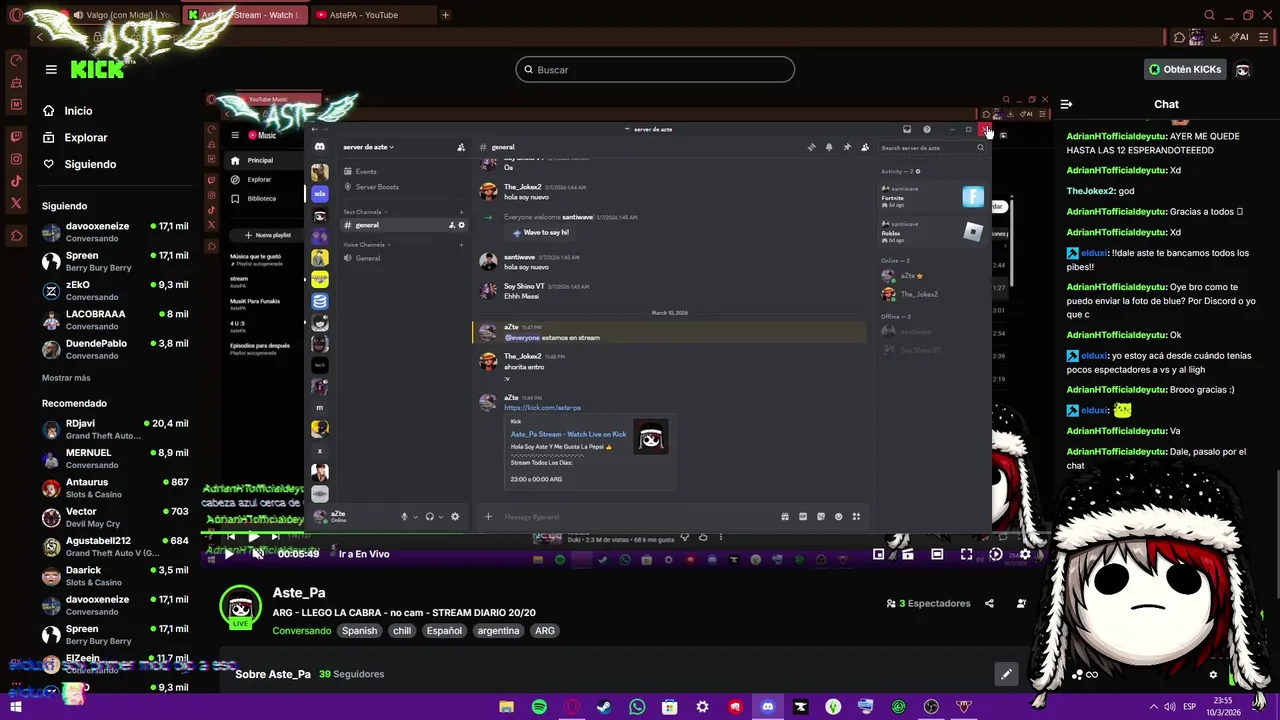Open Siguiendo in Kick sidebar
Viewport: 1280px width, 720px height.
click(x=90, y=164)
